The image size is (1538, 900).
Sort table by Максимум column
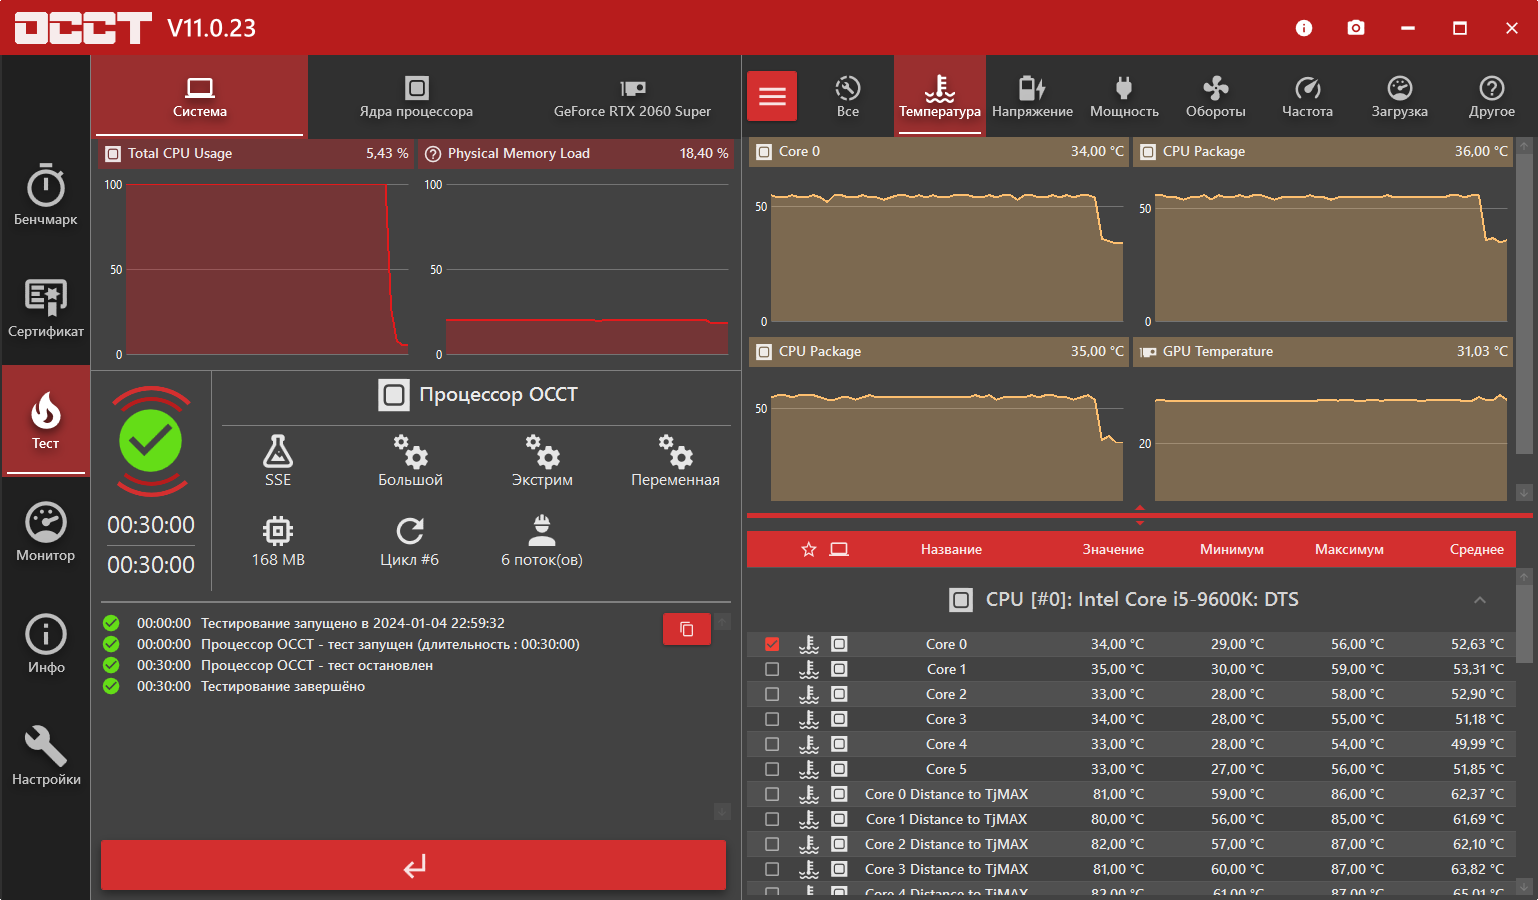(1349, 549)
